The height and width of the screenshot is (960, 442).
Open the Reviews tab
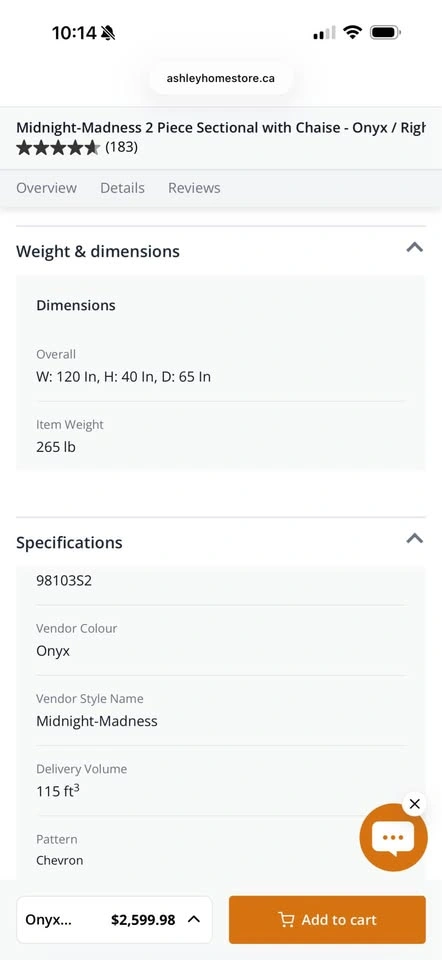[x=194, y=188]
